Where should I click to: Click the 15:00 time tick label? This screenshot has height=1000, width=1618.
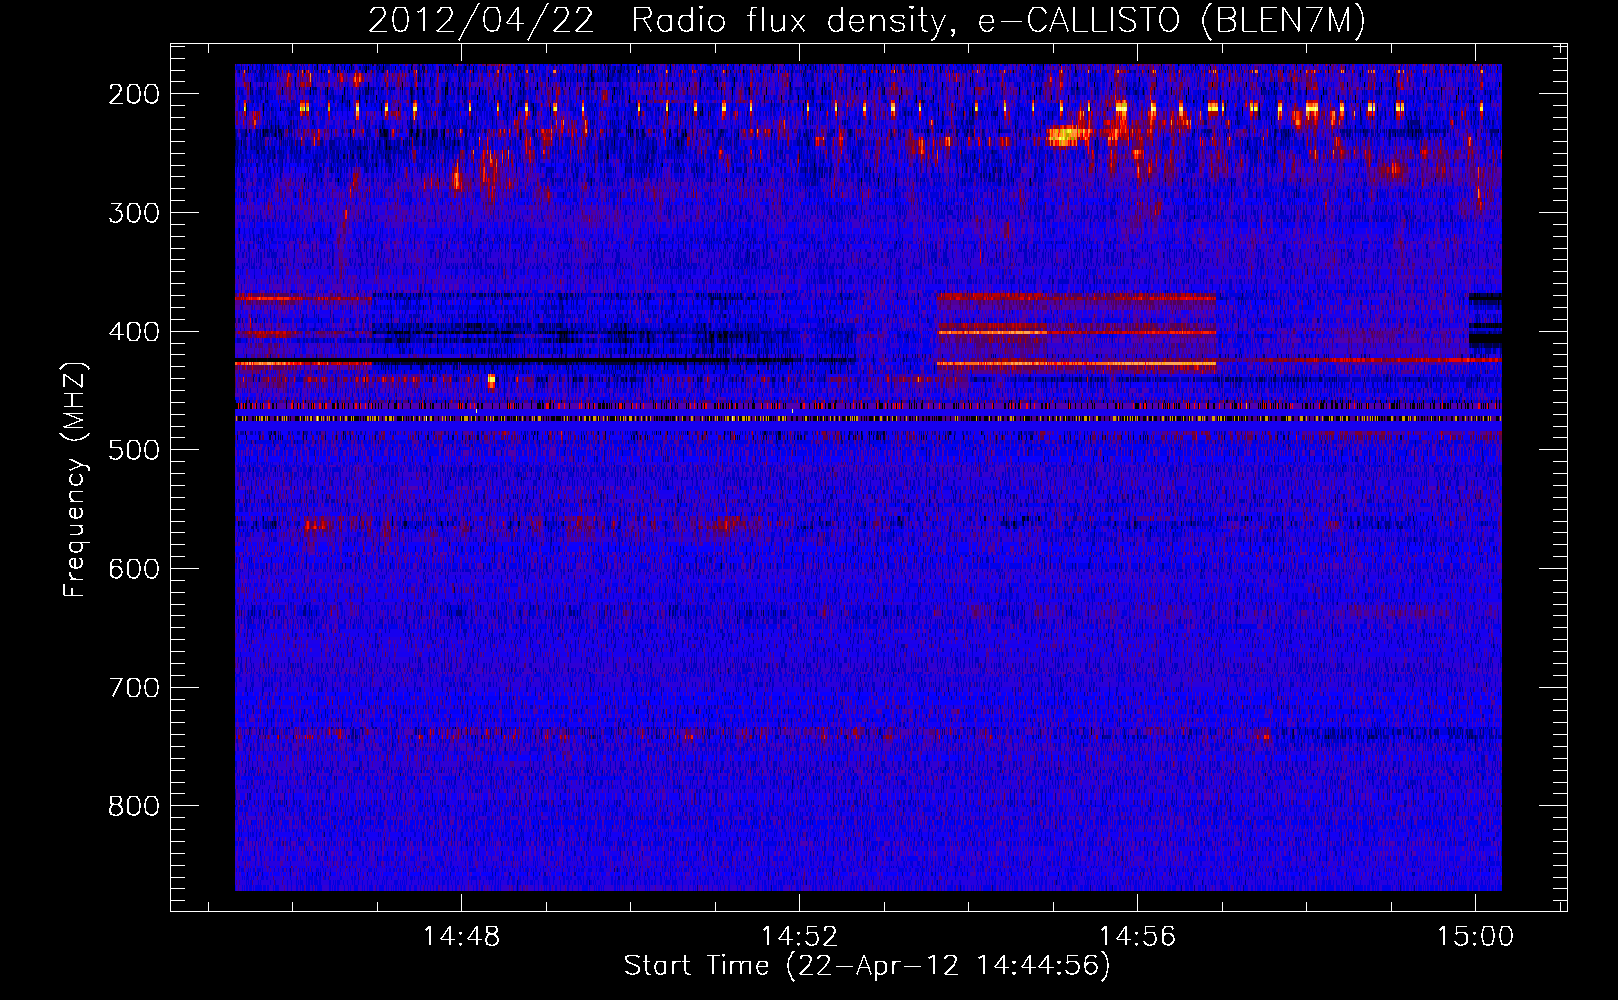[x=1475, y=937]
